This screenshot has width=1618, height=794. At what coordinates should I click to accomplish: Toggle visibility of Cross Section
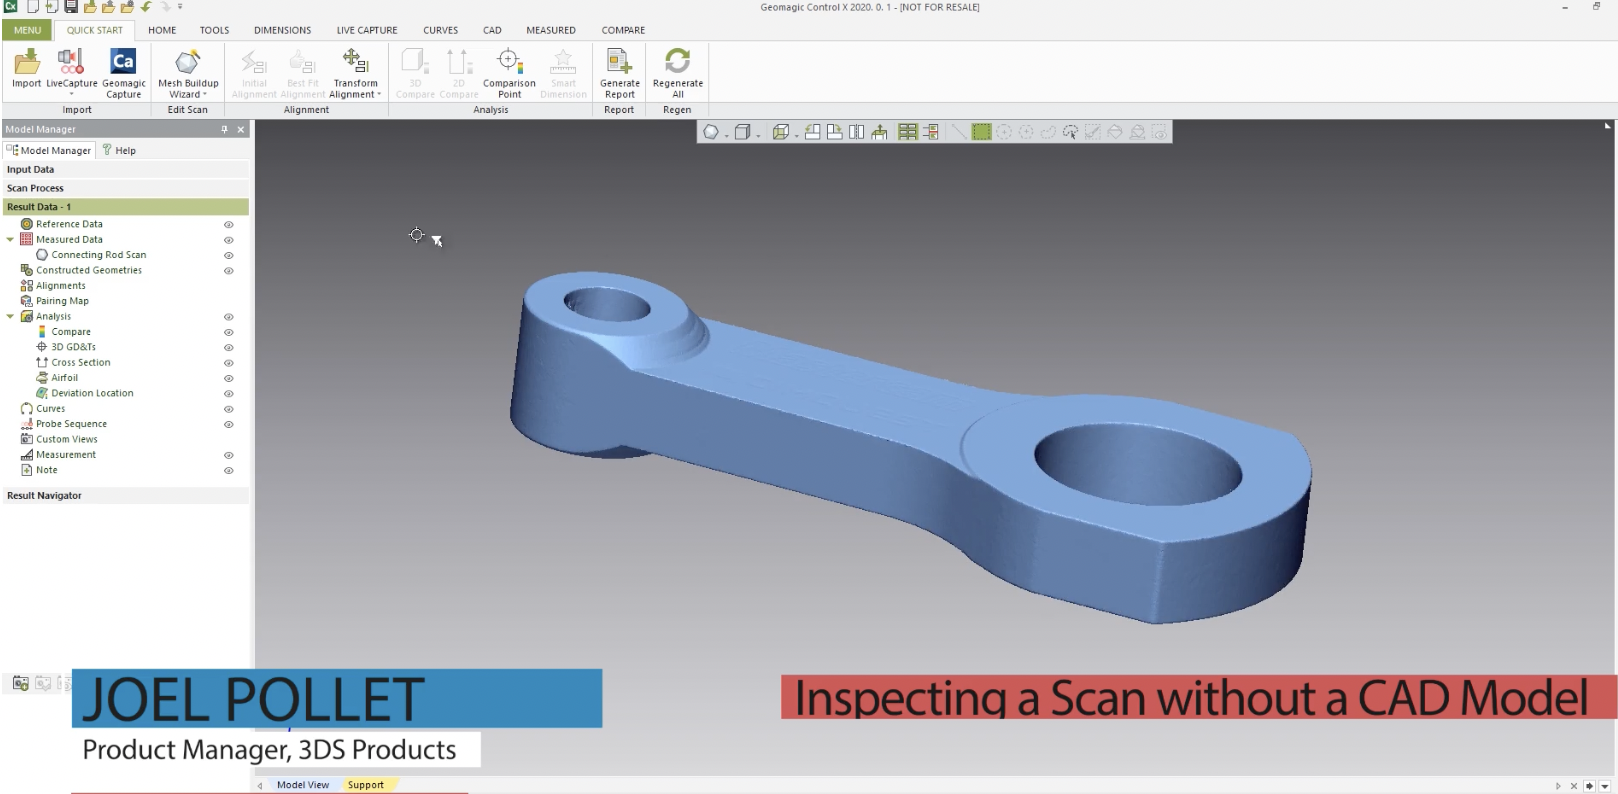(228, 363)
